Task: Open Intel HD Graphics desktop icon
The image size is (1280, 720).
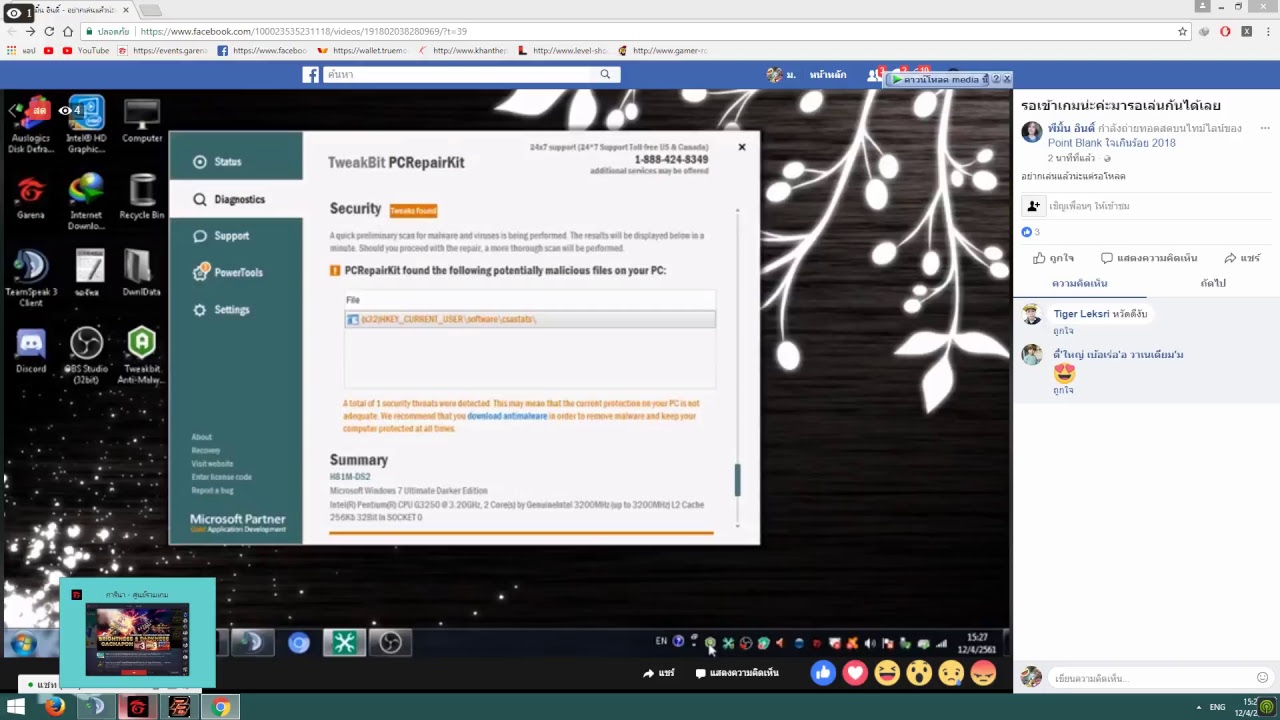Action: [86, 126]
